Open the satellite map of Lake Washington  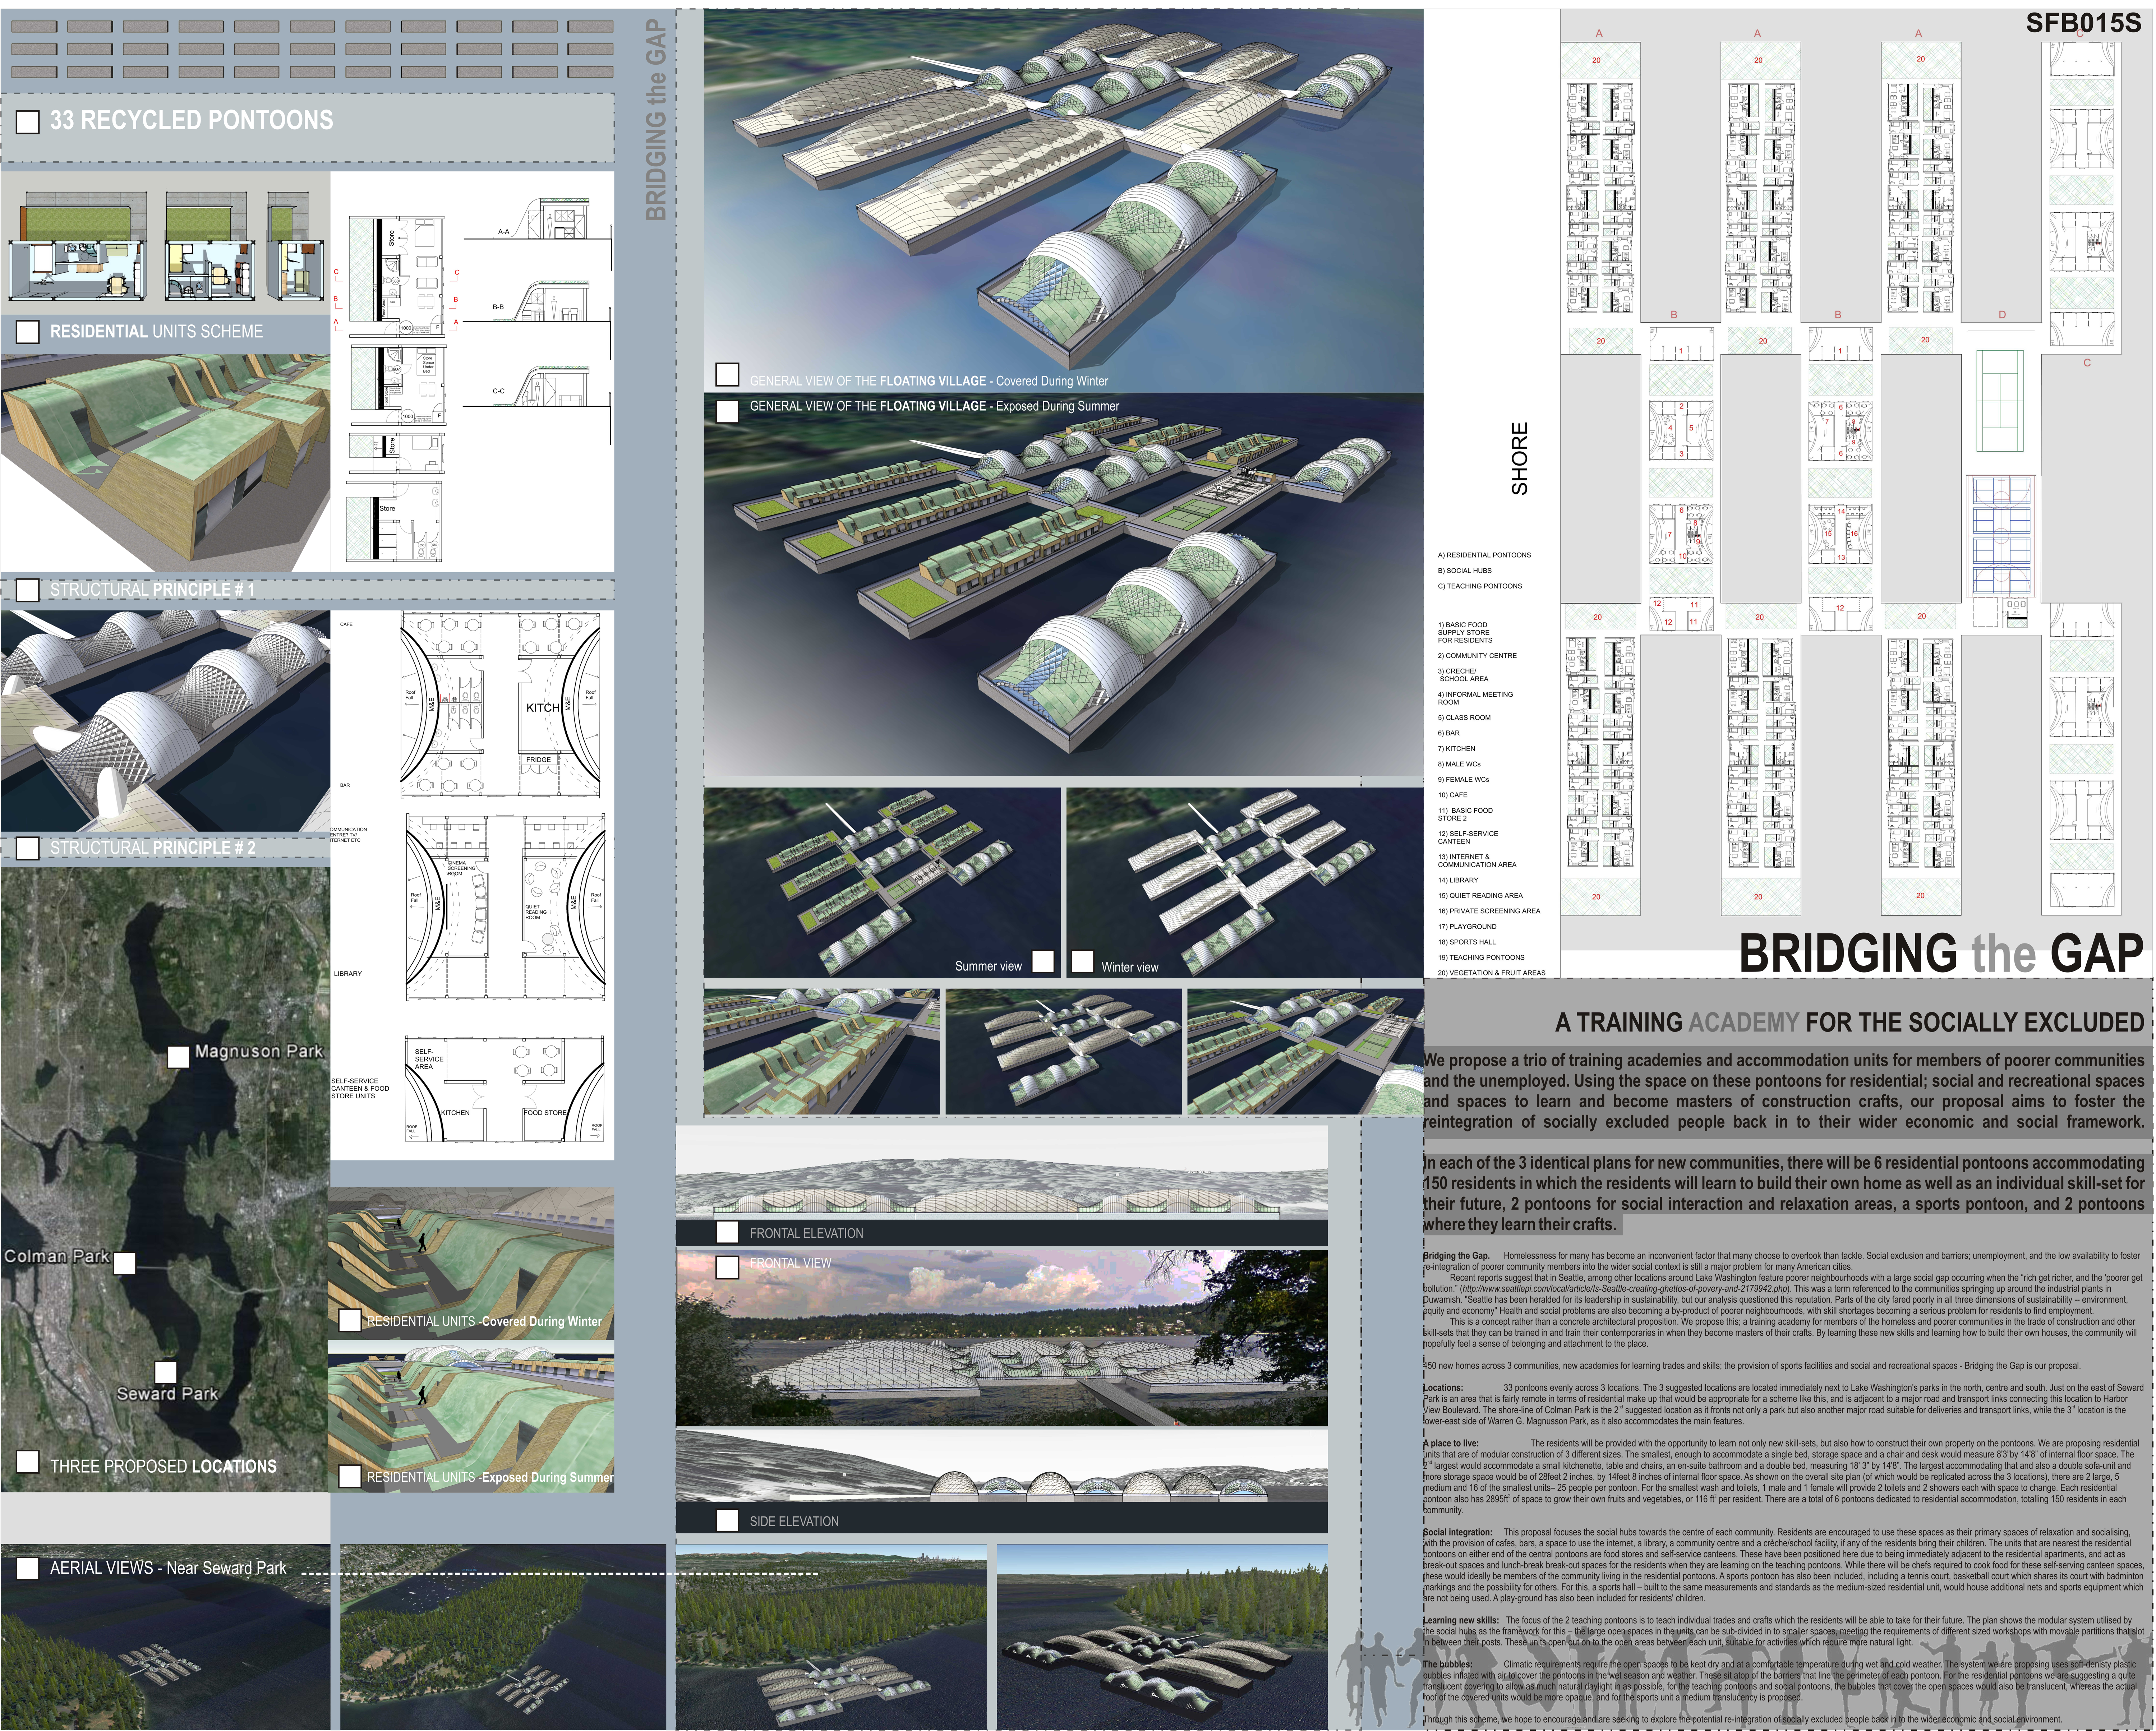(x=165, y=1180)
